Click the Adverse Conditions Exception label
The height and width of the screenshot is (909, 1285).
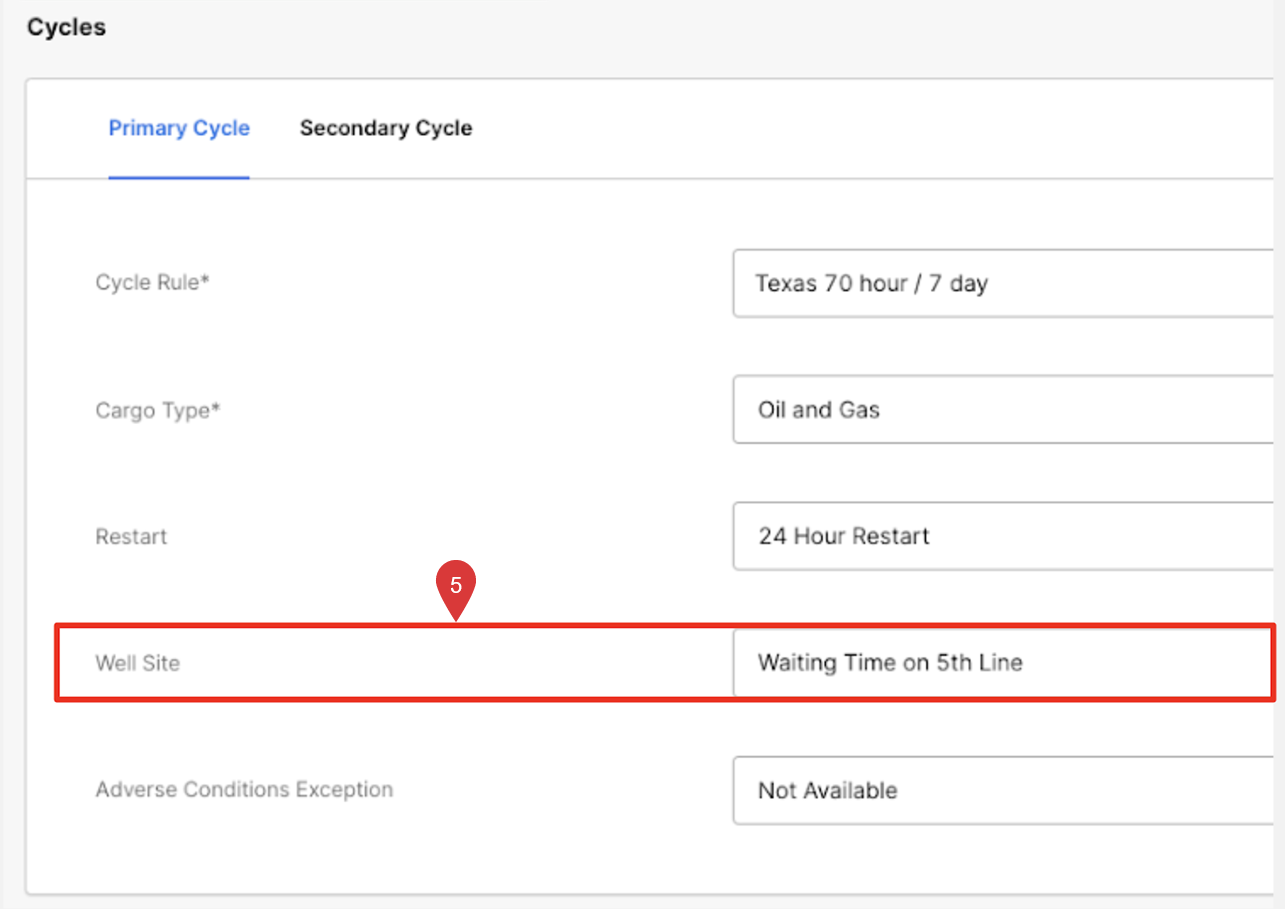point(244,789)
